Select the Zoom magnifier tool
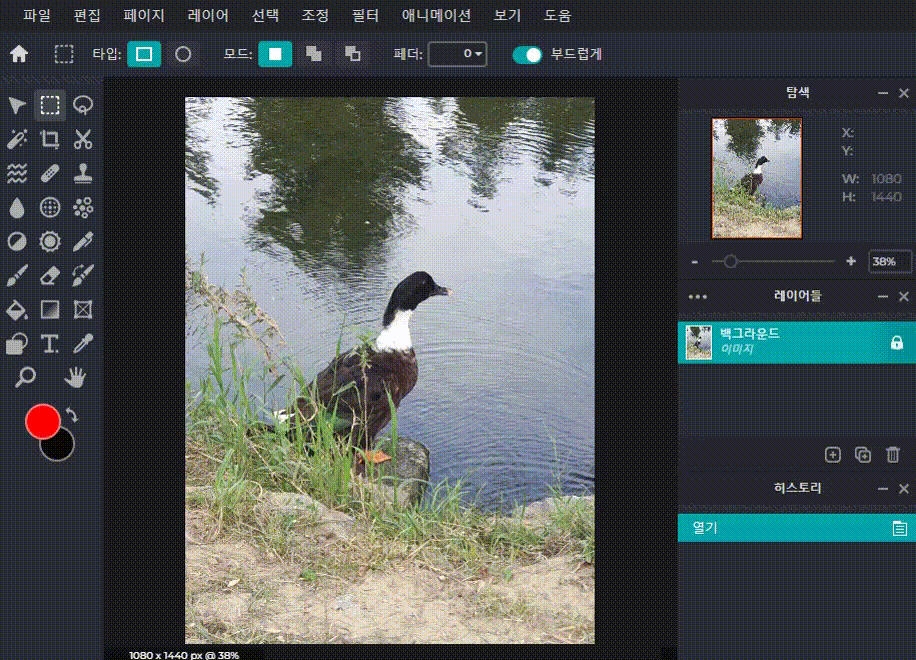The height and width of the screenshot is (660, 916). click(x=25, y=377)
